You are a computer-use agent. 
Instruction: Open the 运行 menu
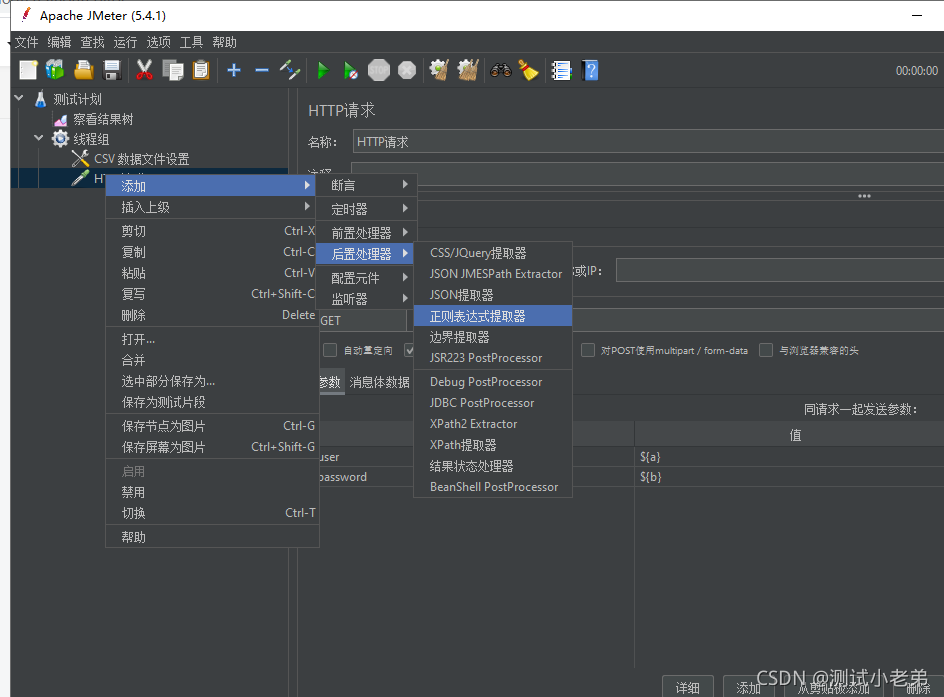click(125, 42)
